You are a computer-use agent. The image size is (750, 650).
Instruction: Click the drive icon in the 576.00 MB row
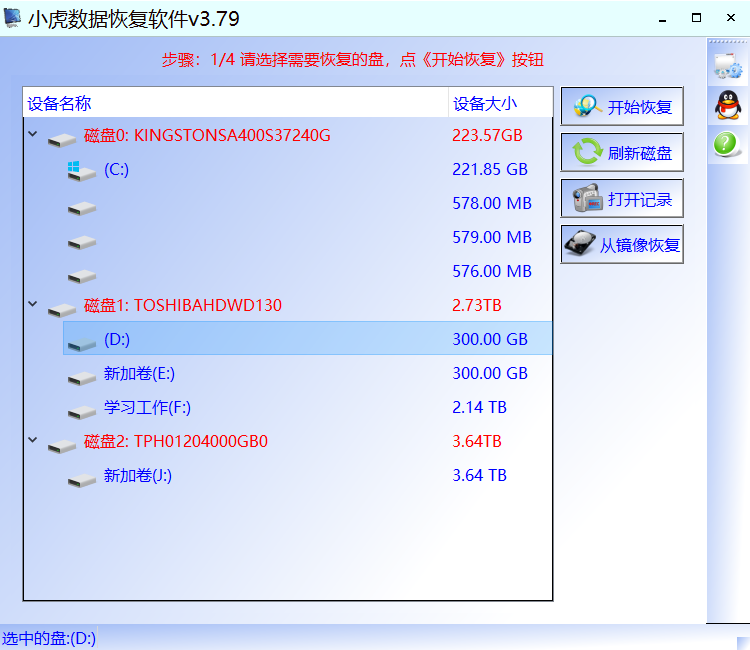coord(82,276)
